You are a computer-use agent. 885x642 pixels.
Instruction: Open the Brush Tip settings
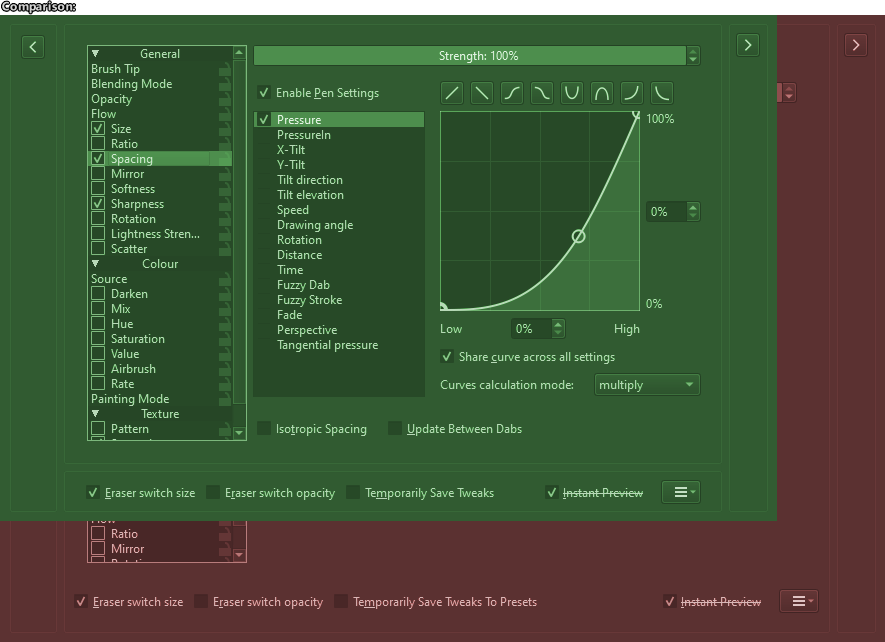coord(160,69)
